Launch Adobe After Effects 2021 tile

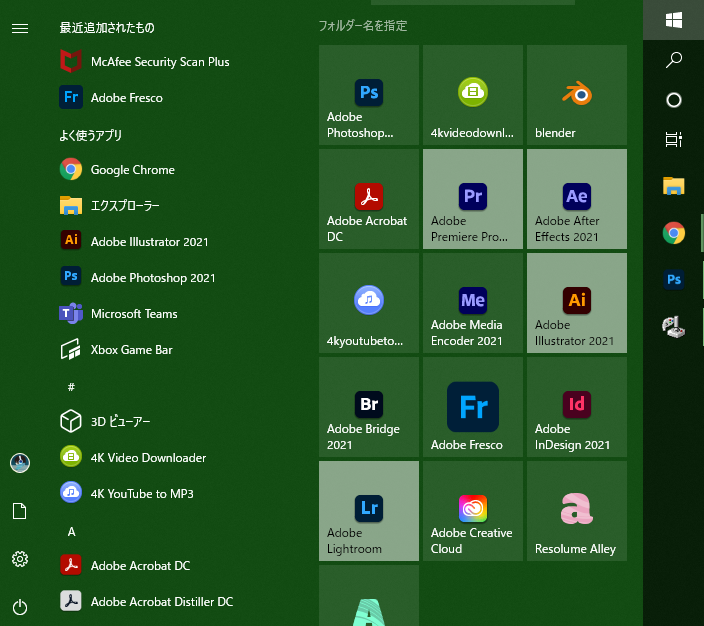(577, 199)
